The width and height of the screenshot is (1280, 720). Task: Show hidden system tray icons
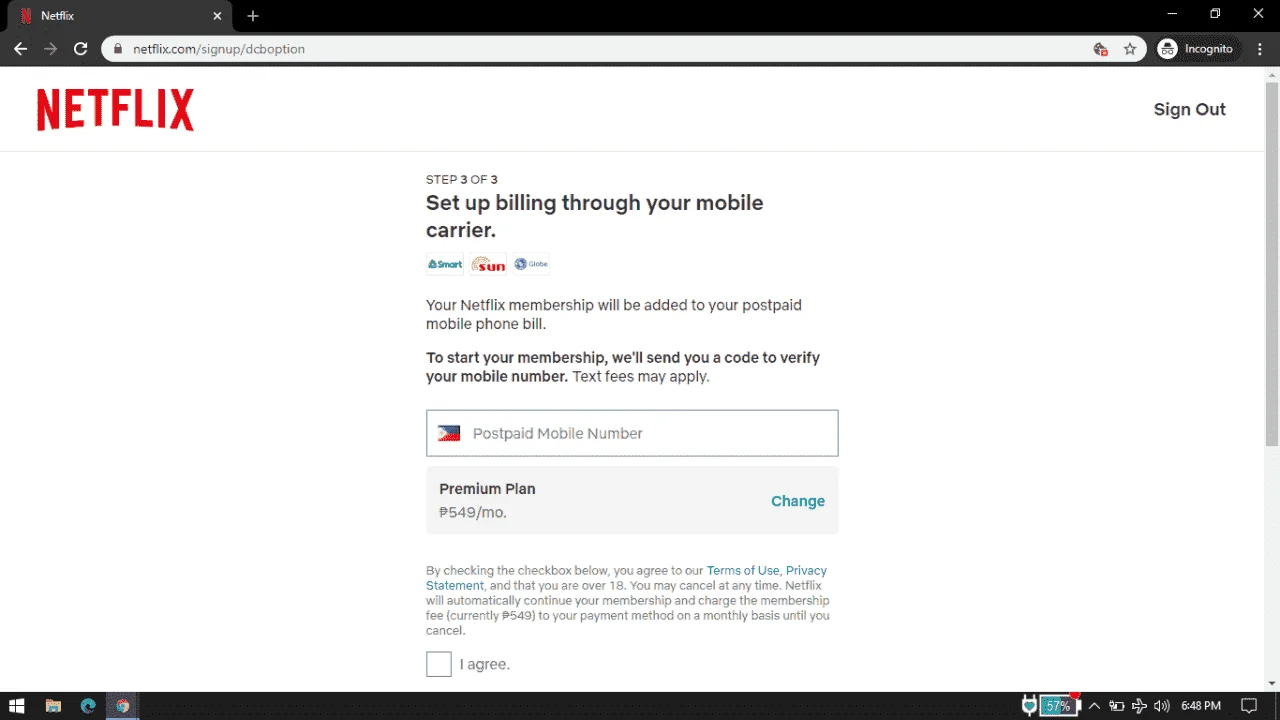(x=1094, y=706)
